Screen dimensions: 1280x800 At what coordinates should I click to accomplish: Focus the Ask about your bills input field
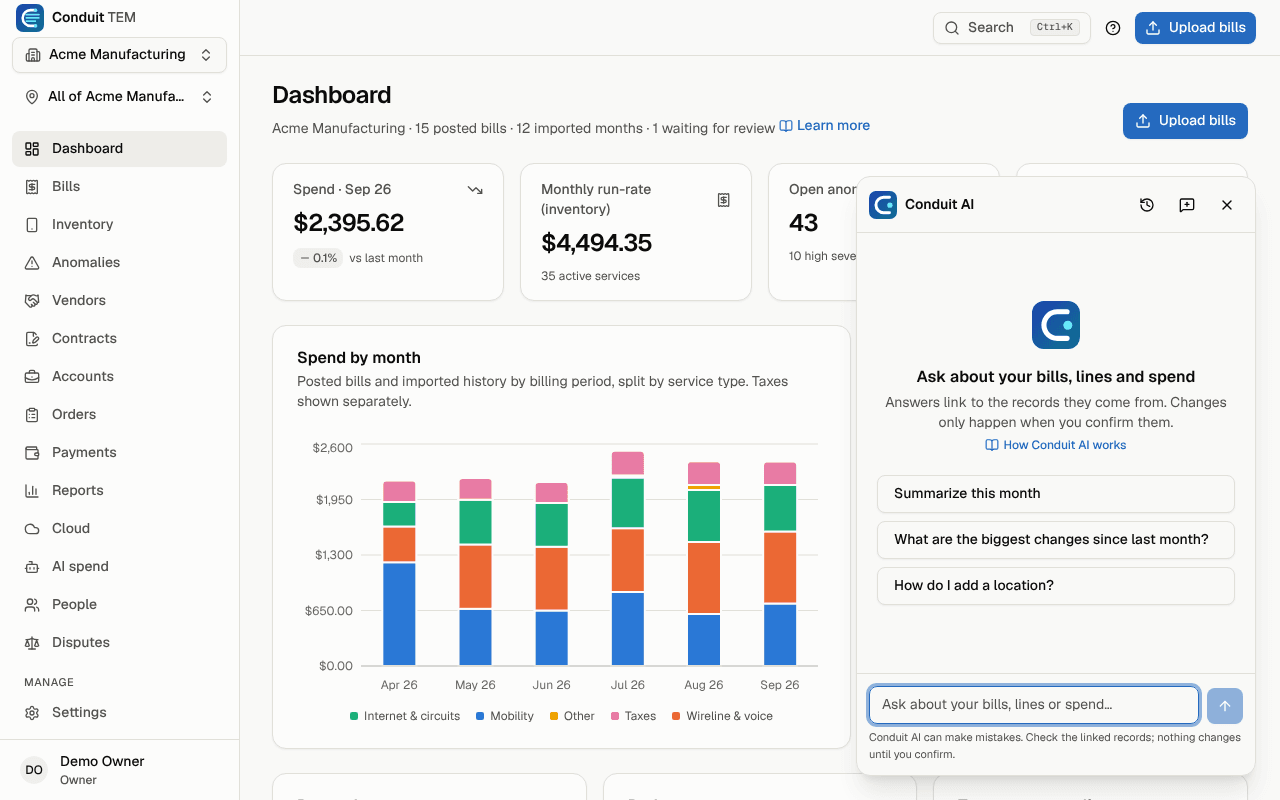tap(1034, 705)
